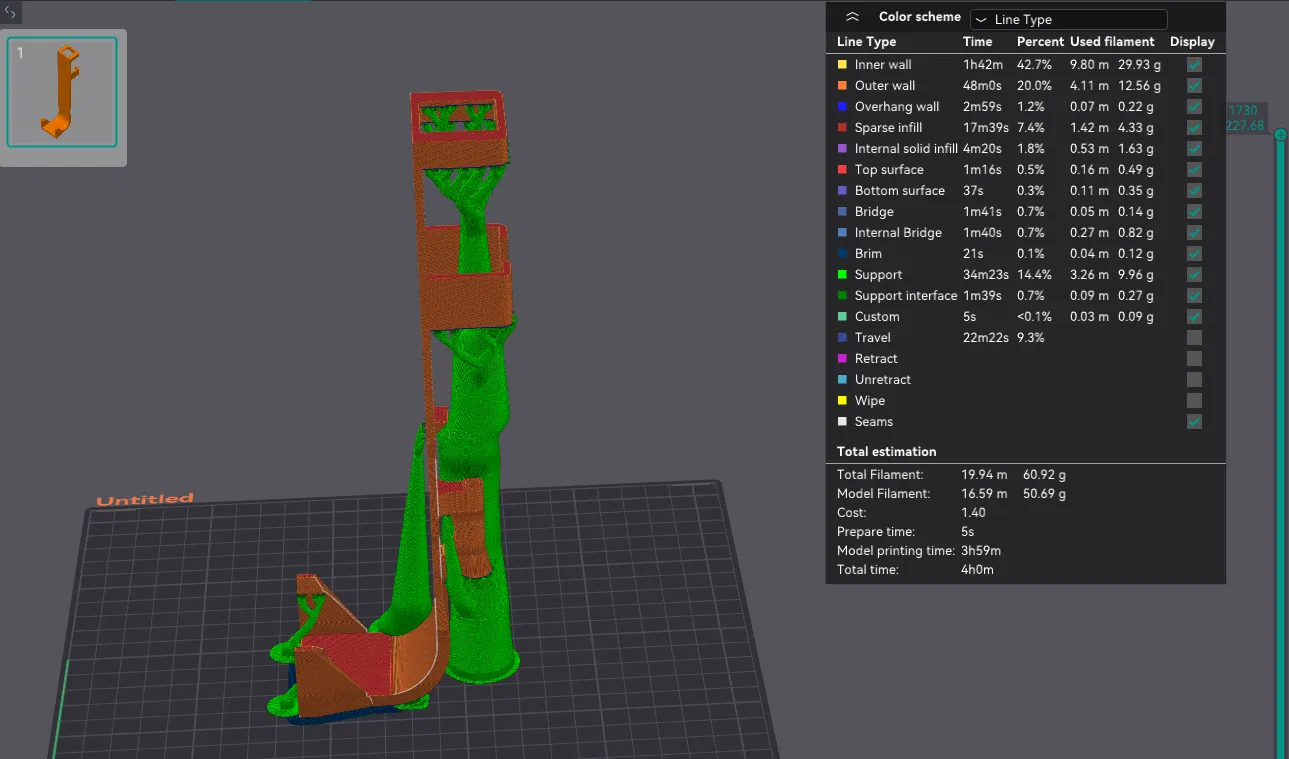
Task: Click the 'Inner wall' line type label
Action: point(883,65)
